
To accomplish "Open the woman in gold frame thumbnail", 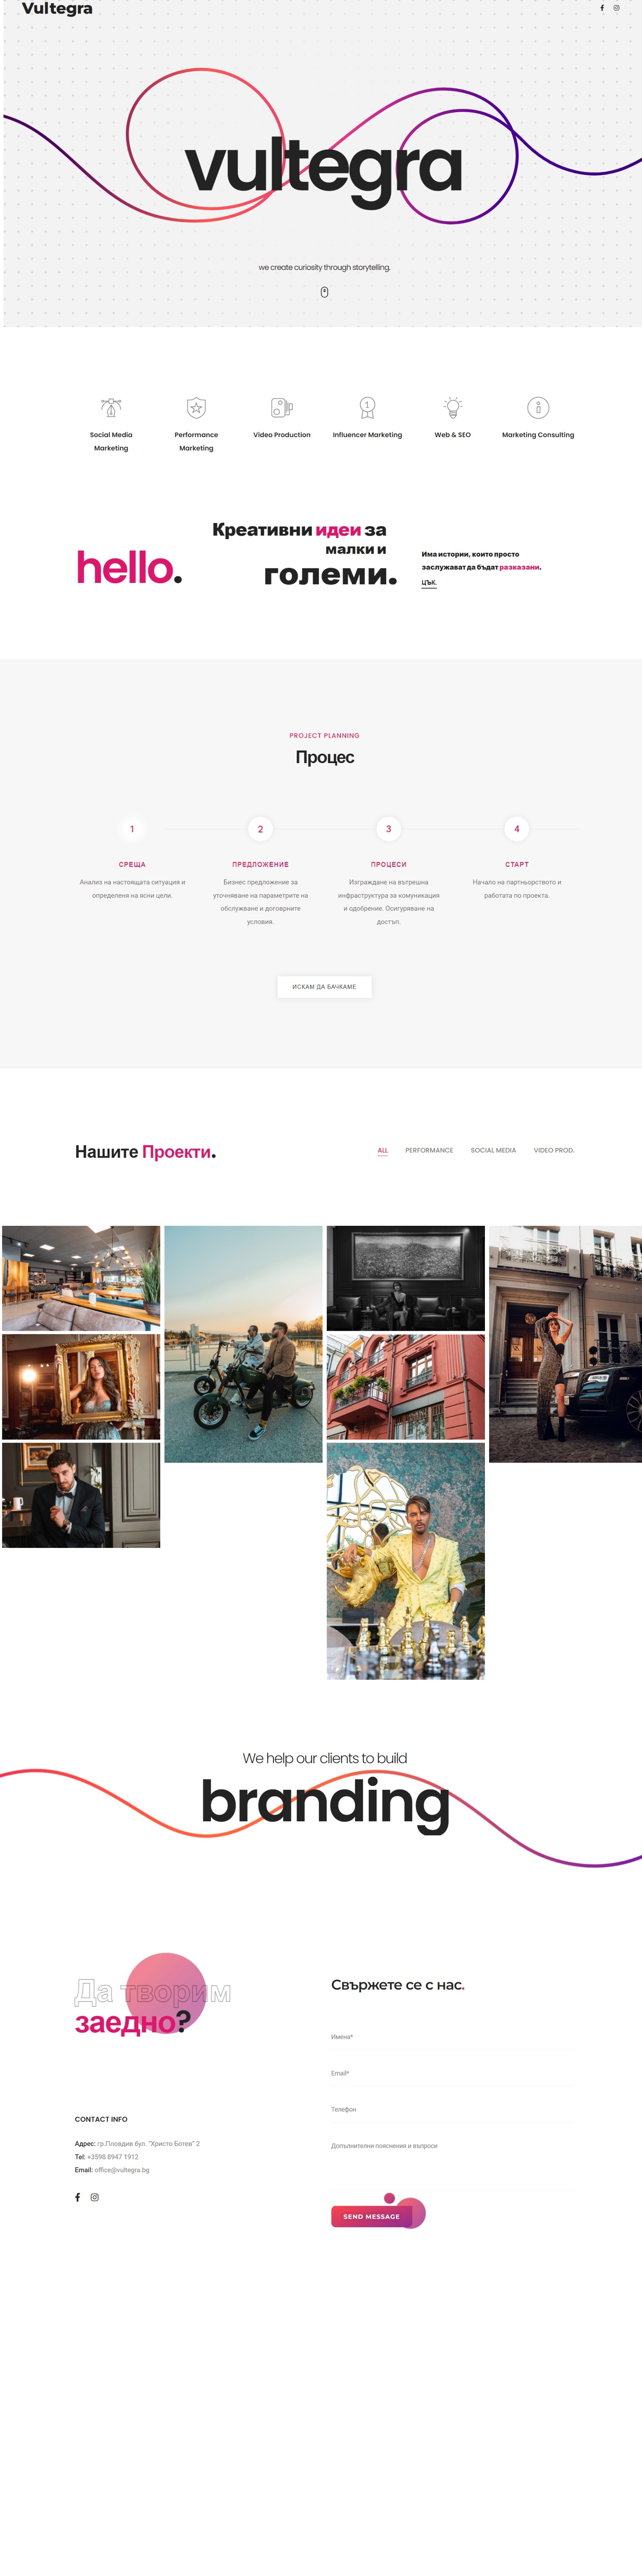I will point(81,1387).
